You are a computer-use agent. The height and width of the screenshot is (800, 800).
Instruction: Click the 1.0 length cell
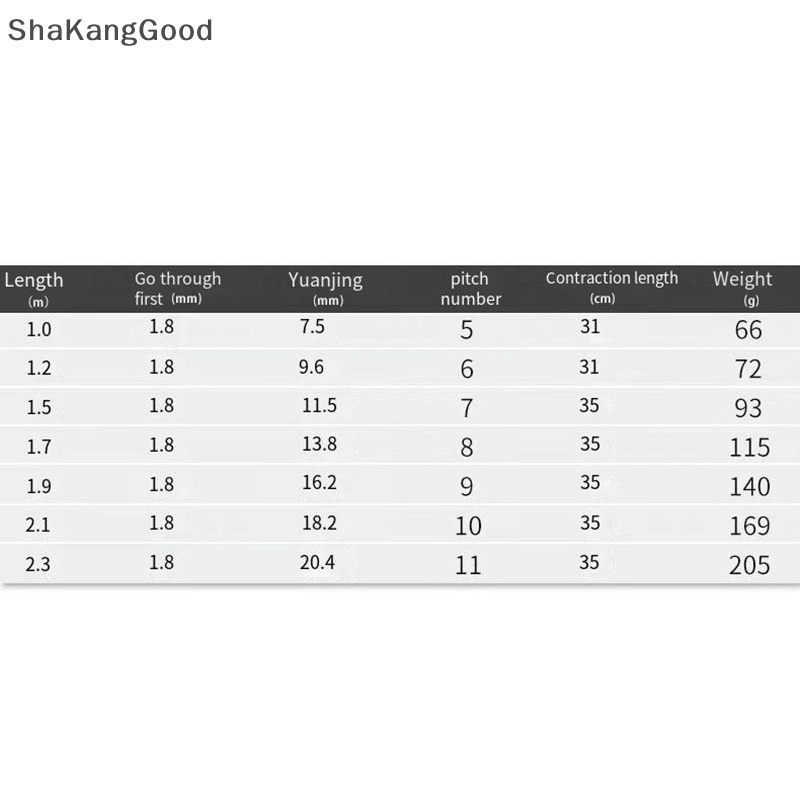[38, 329]
